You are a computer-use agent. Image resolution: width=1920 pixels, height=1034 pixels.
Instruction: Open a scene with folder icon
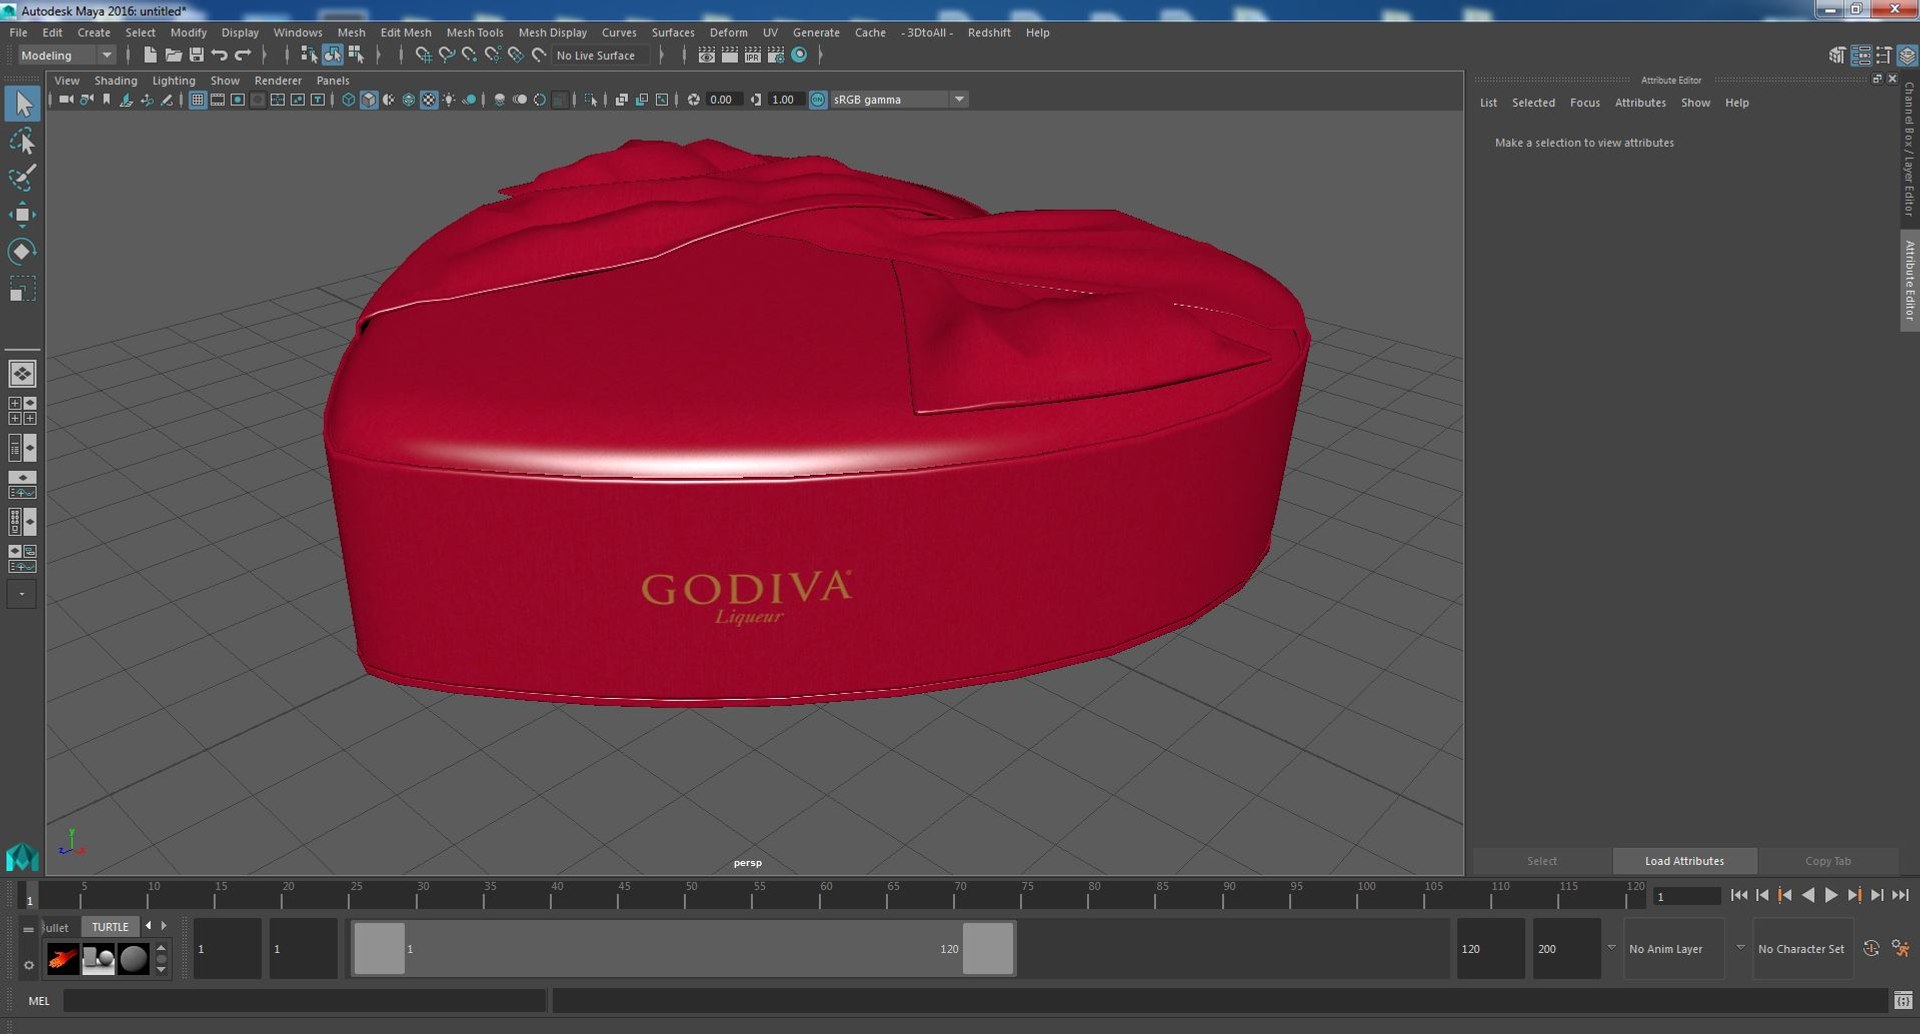[x=173, y=55]
